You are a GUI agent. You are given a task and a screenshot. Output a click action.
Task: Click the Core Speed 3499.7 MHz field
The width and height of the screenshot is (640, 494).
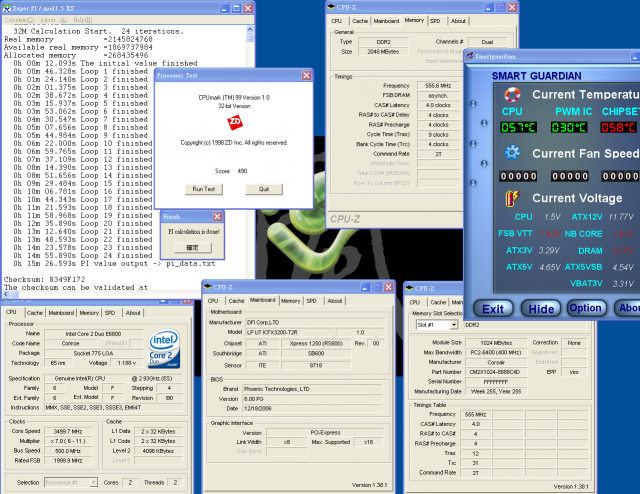[x=68, y=432]
